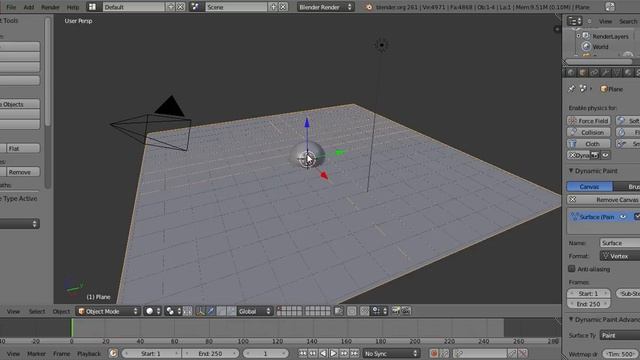Toggle manipulate object centers only
Screen dimensions: 640x360
coord(187,311)
